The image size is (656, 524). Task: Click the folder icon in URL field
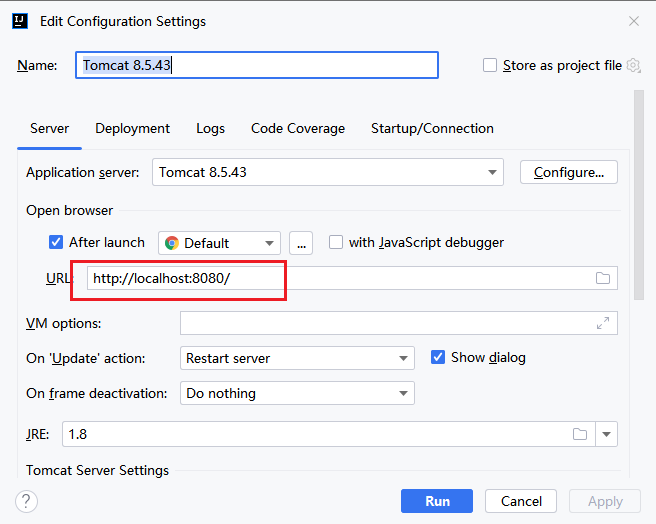point(603,278)
